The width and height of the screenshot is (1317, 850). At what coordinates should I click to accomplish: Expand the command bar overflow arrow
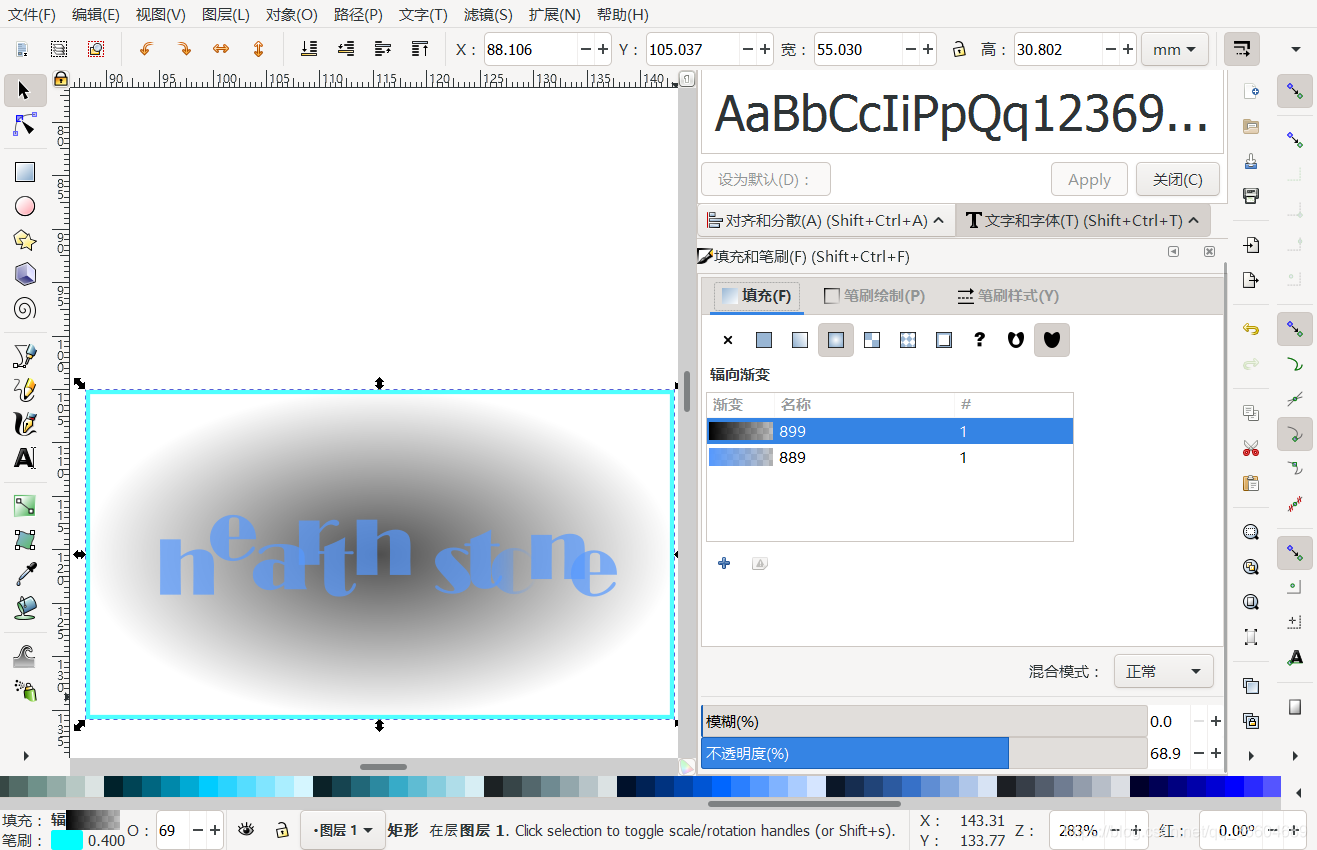pos(1251,755)
